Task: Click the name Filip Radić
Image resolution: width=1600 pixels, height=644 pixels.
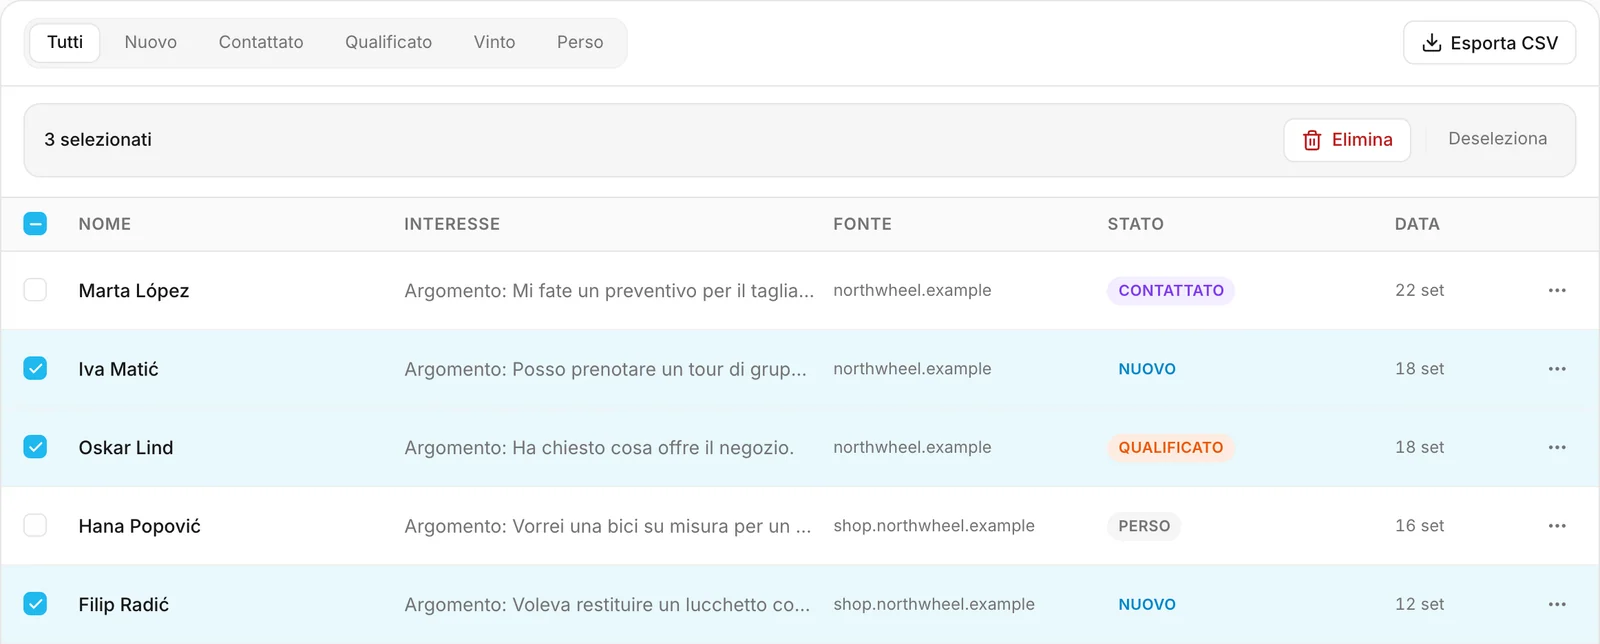Action: point(124,605)
